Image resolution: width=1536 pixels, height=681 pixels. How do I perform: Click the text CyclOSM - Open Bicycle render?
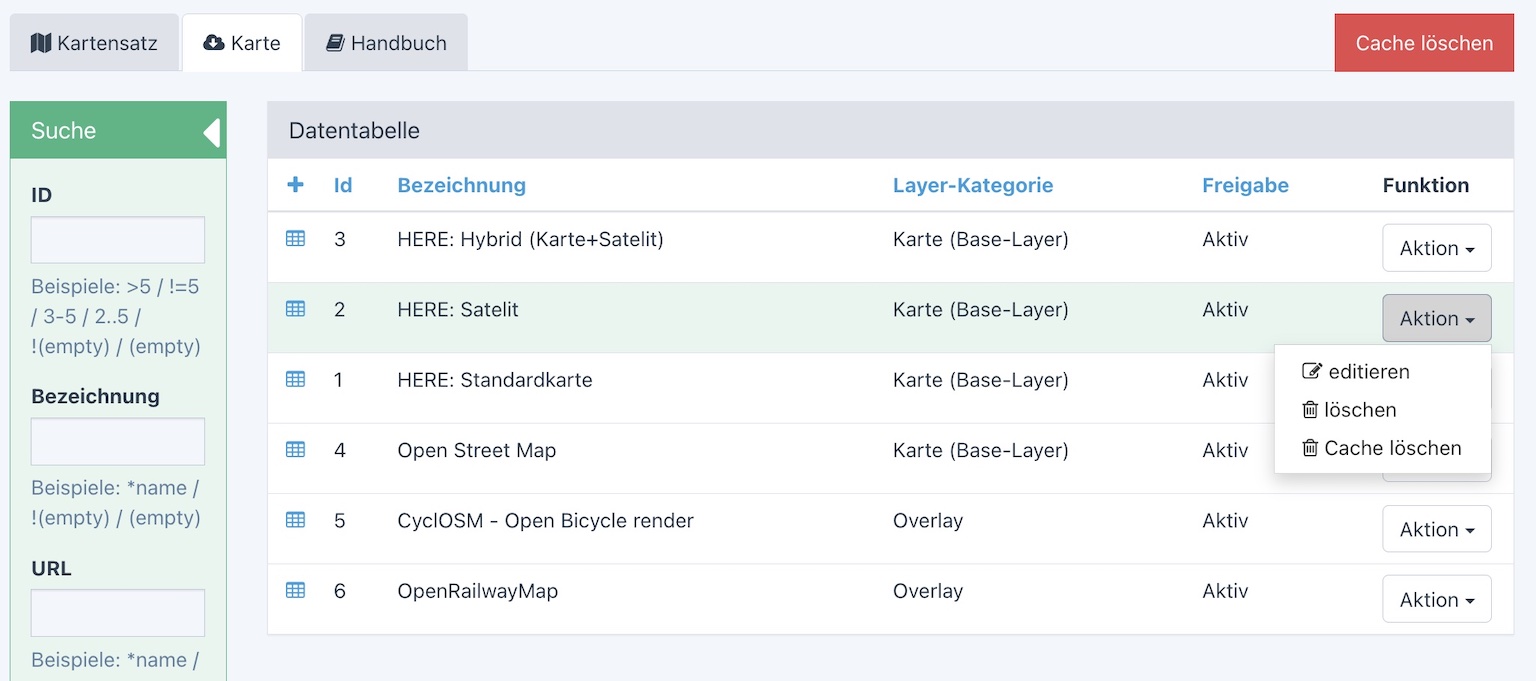coord(546,520)
